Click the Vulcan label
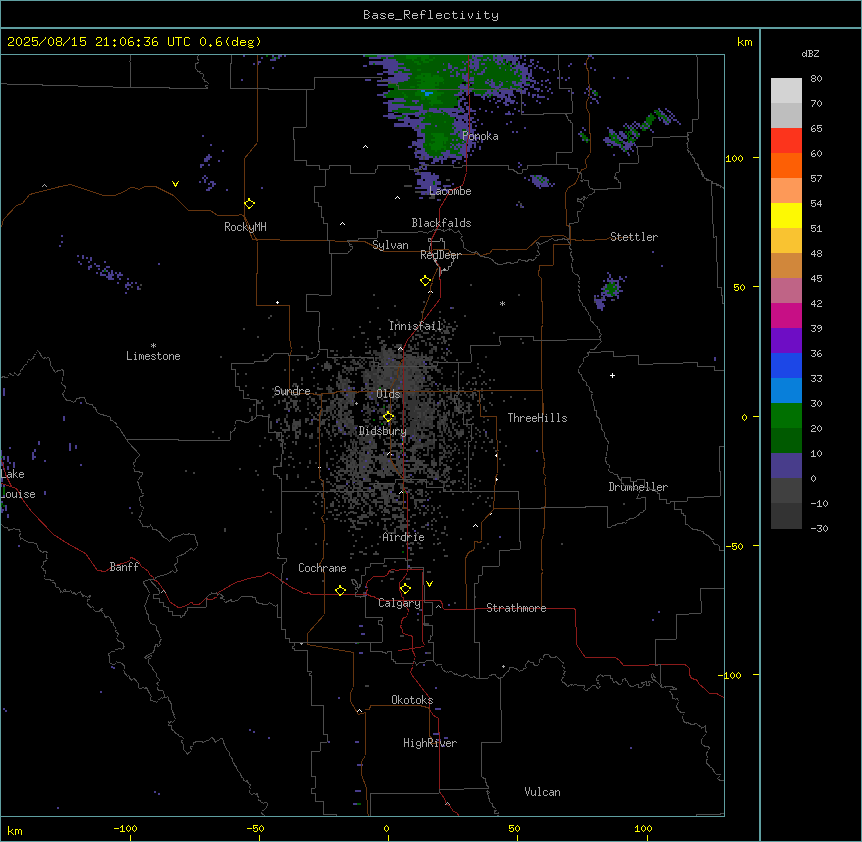The height and width of the screenshot is (842, 862). (543, 792)
